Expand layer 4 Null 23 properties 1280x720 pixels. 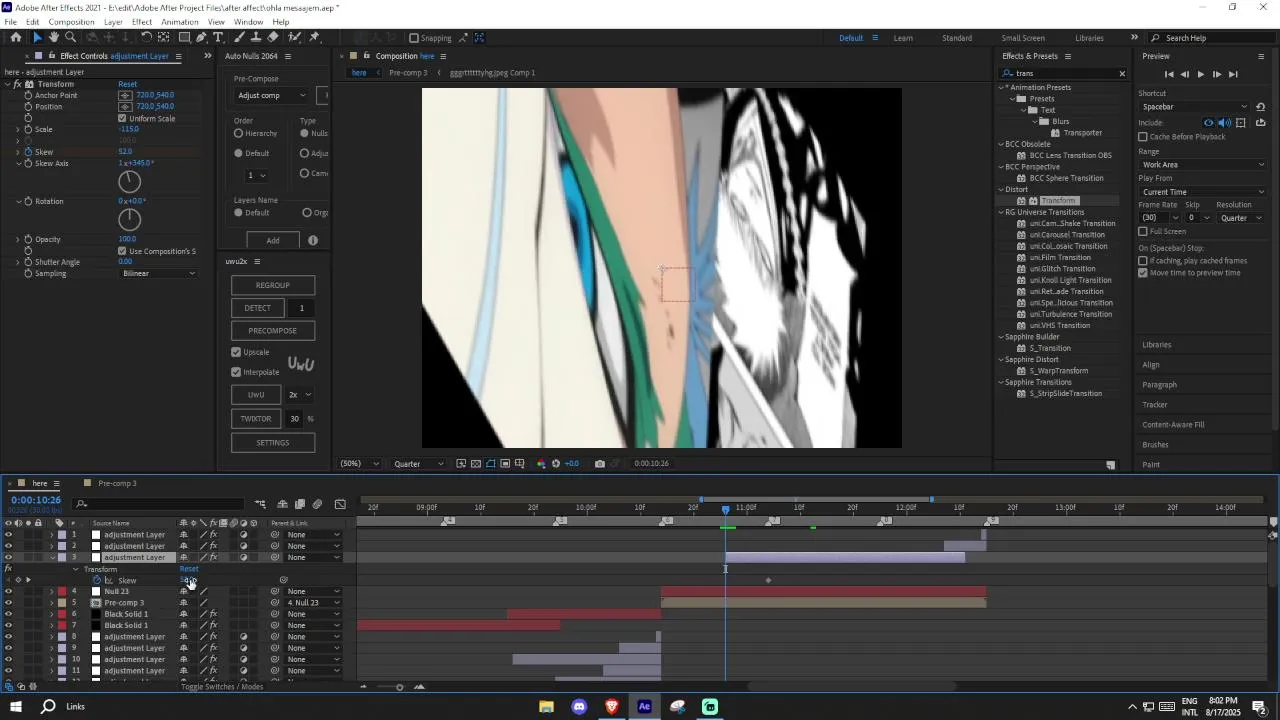coord(52,592)
